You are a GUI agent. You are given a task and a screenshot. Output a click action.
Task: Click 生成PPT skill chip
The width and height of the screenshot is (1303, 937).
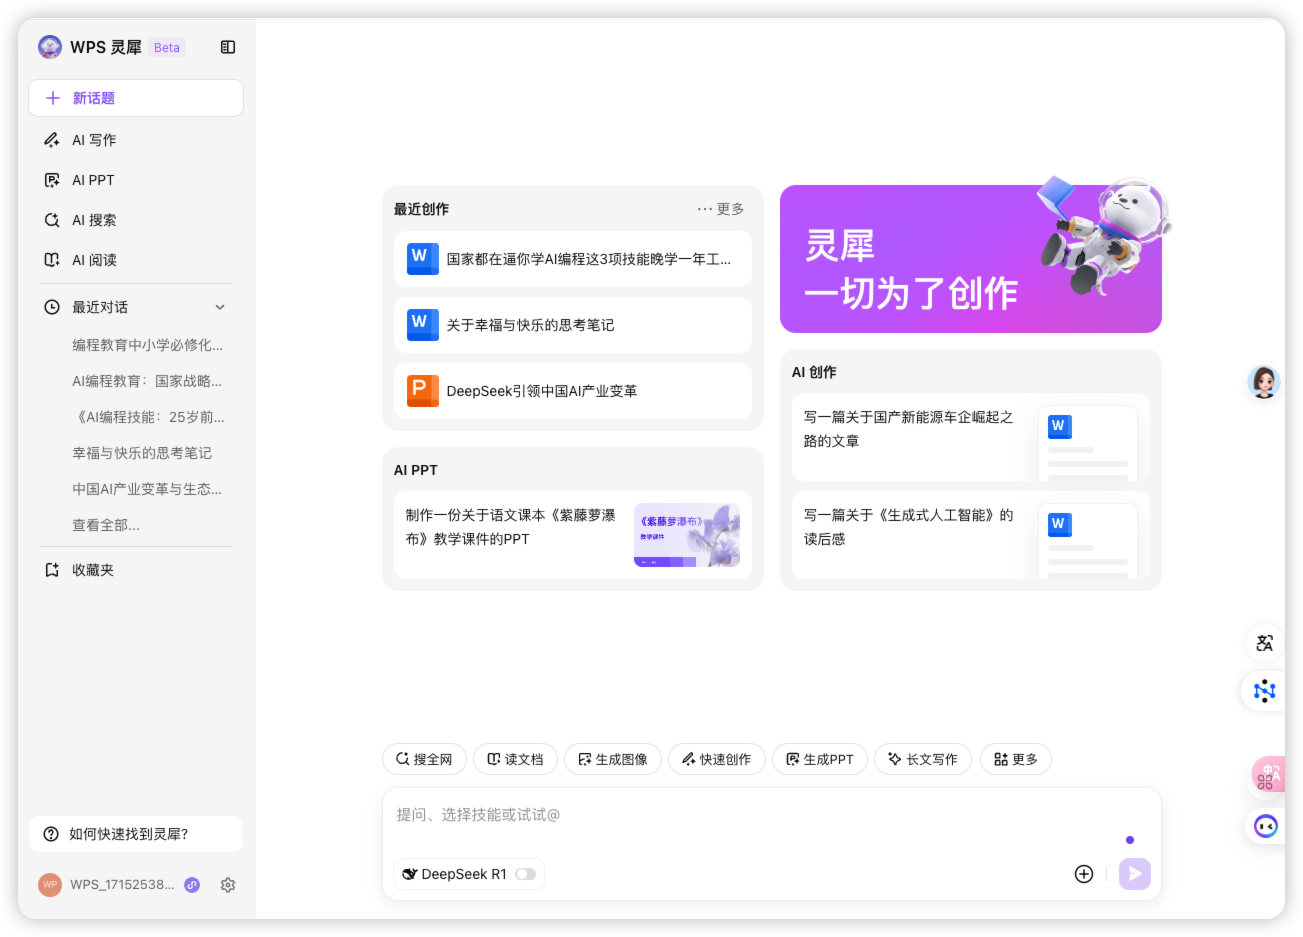820,759
